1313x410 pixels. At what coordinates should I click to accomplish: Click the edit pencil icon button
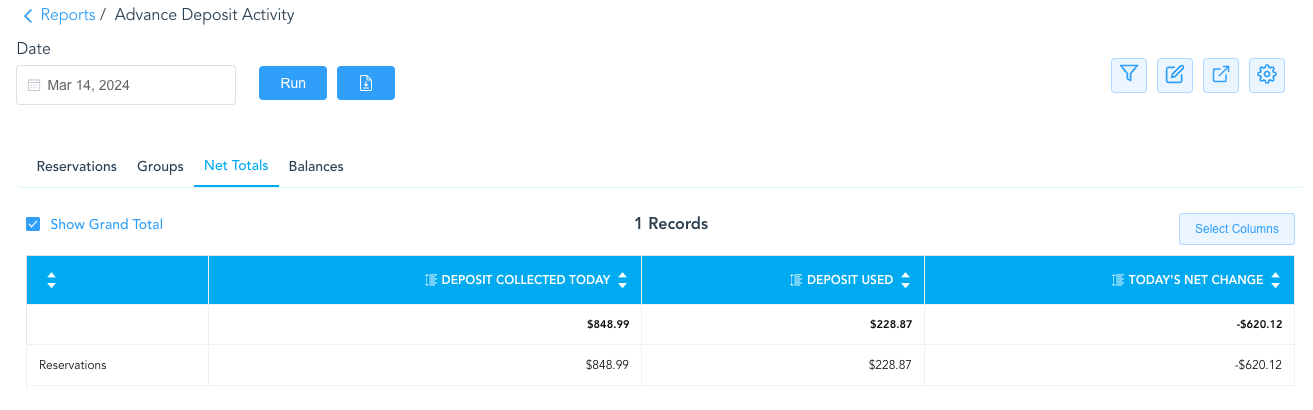1175,75
